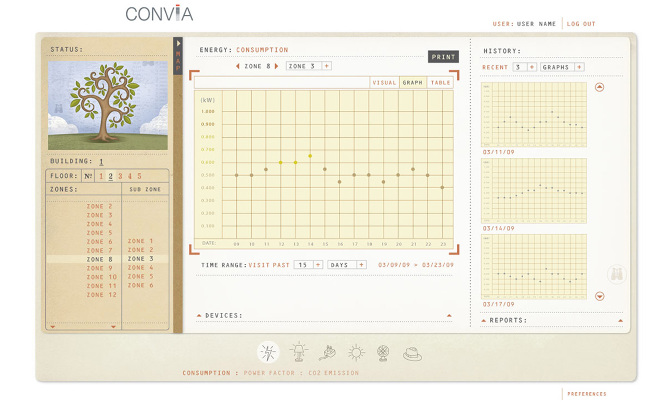Click the USER NAME text in header
670x414 pixels.
(536, 24)
